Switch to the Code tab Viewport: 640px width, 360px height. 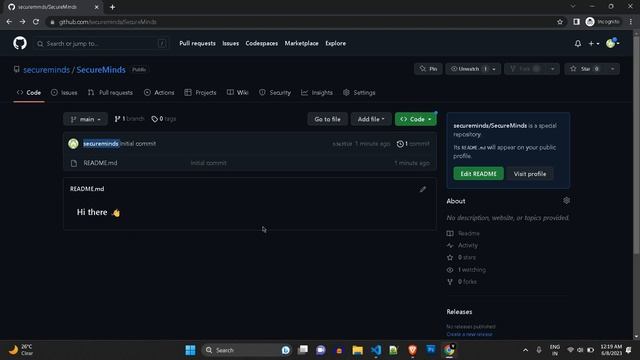(29, 93)
